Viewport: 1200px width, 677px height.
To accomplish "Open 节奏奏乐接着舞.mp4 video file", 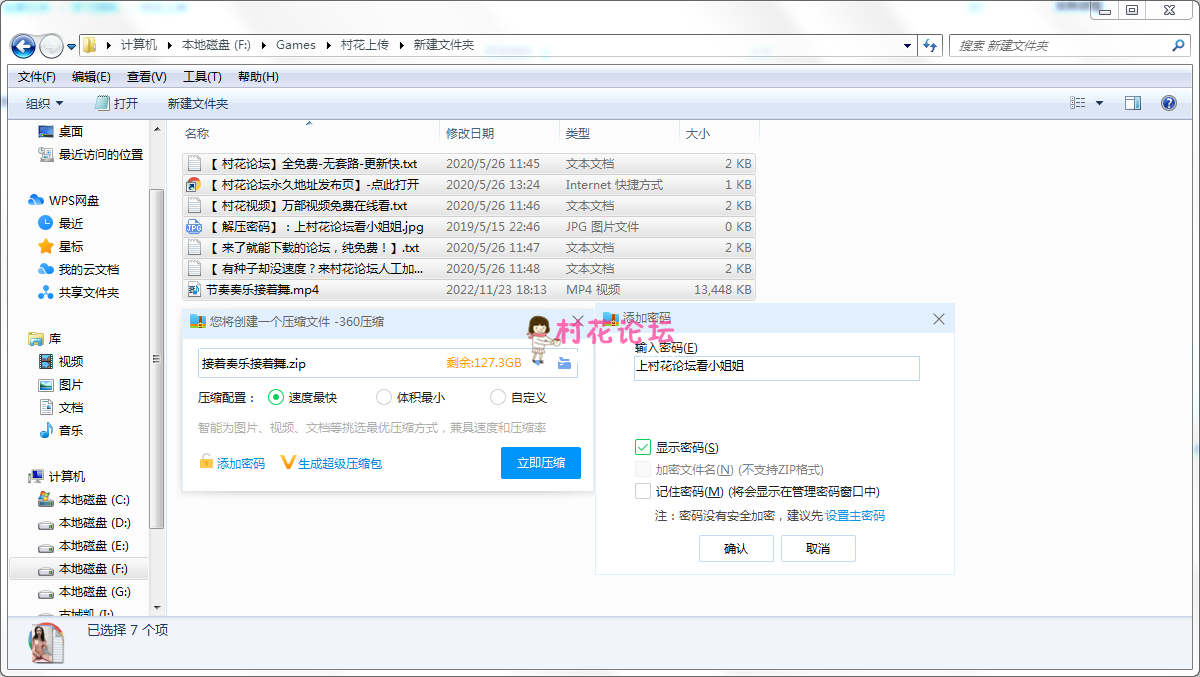I will coord(262,290).
